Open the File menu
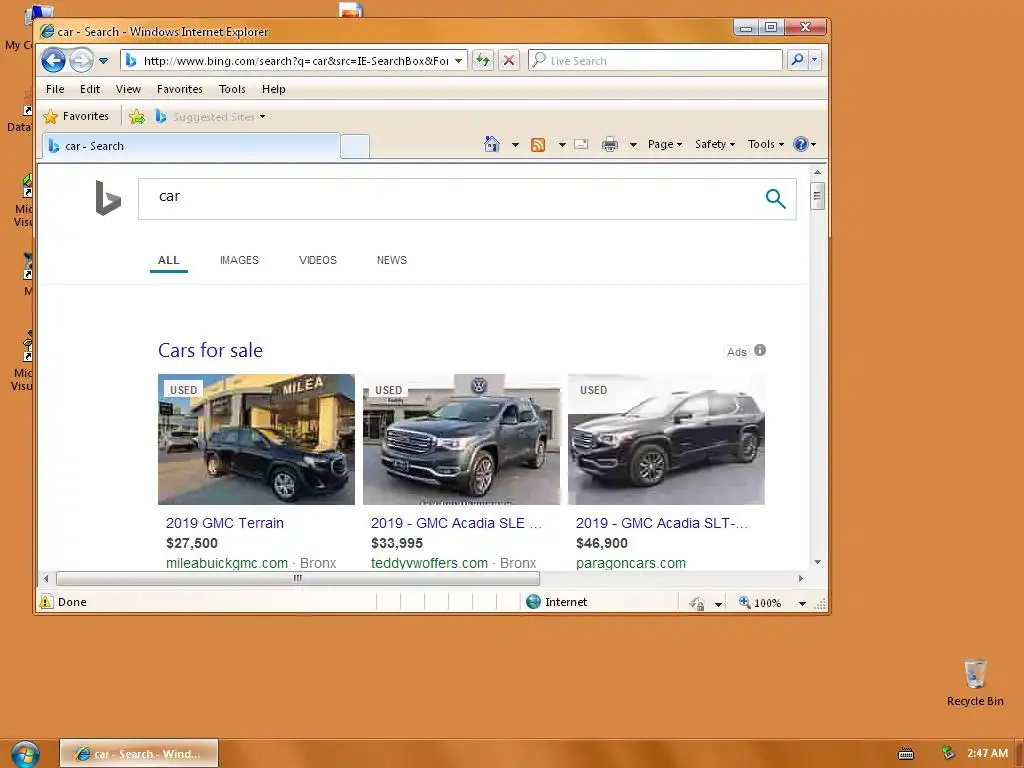The width and height of the screenshot is (1024, 768). [x=55, y=89]
